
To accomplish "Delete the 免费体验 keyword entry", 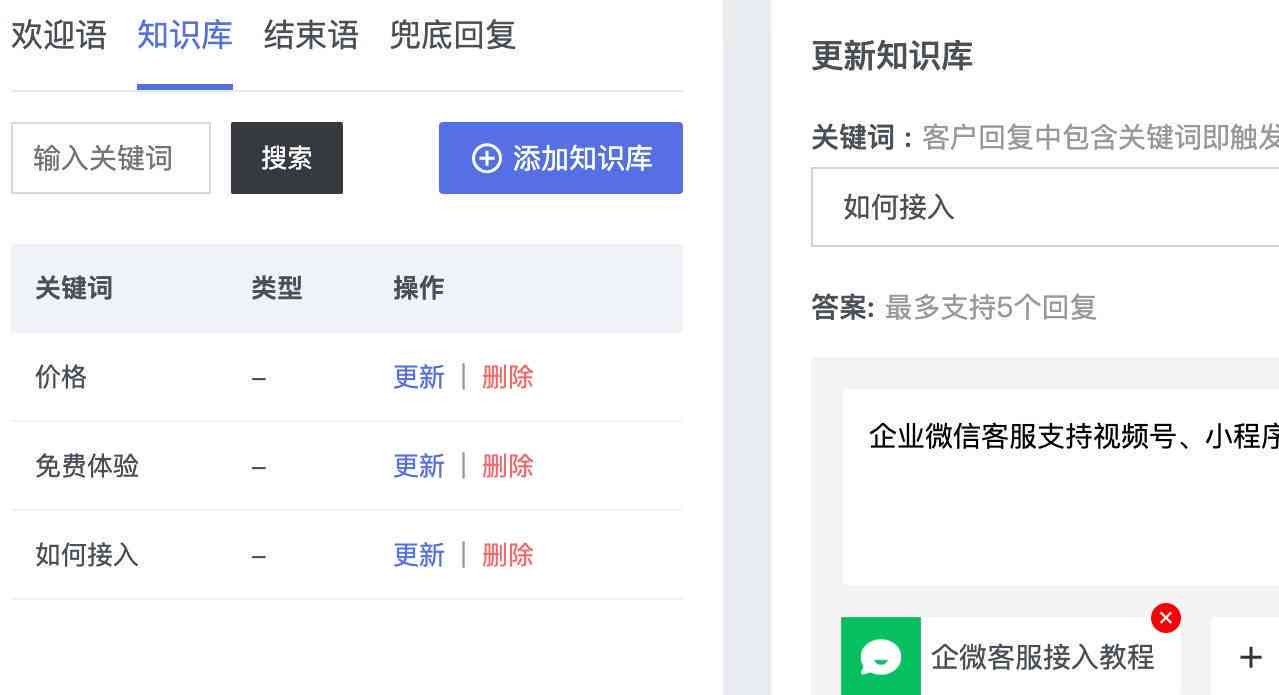I will 508,466.
